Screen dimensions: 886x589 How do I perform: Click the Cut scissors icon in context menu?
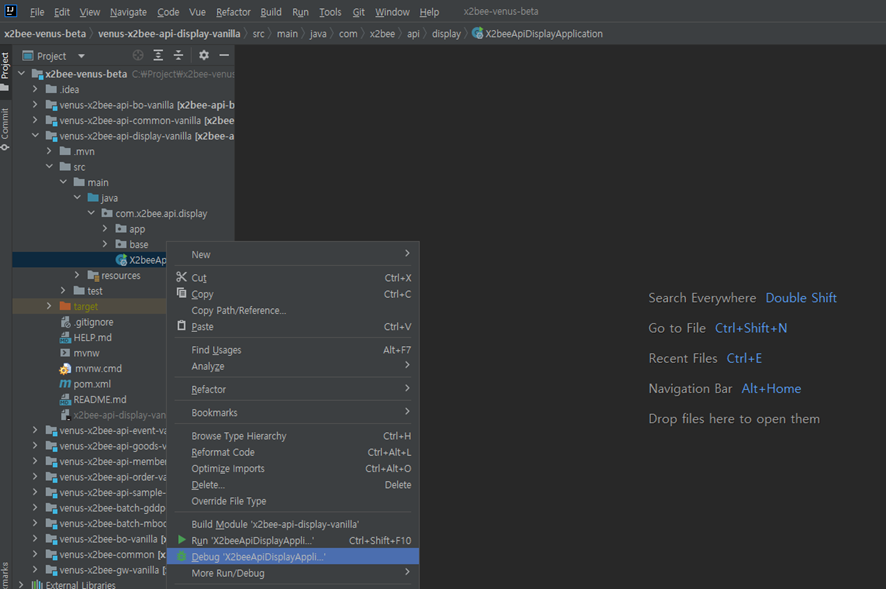pyautogui.click(x=181, y=278)
